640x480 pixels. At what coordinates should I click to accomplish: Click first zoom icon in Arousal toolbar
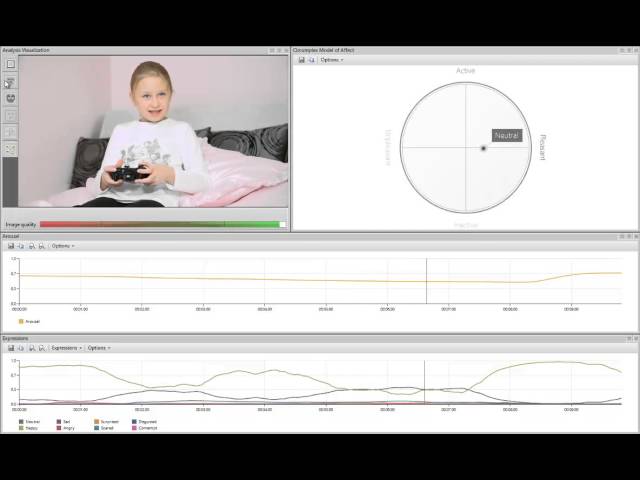coord(31,246)
